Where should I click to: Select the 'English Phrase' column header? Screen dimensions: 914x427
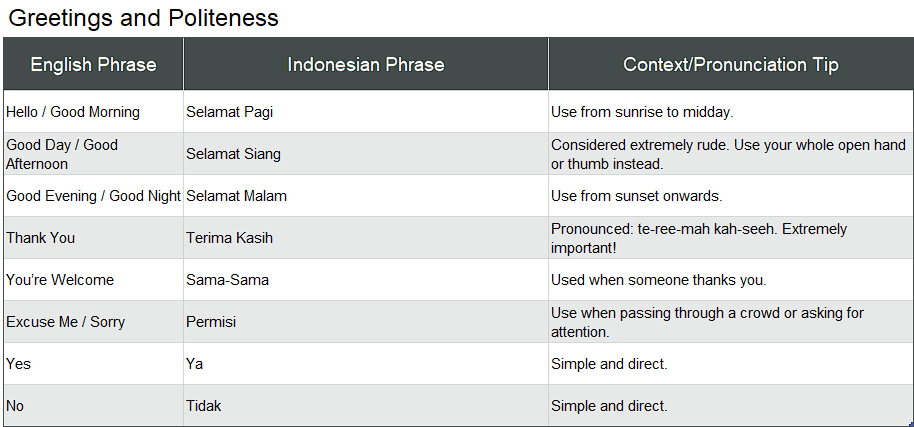click(93, 65)
